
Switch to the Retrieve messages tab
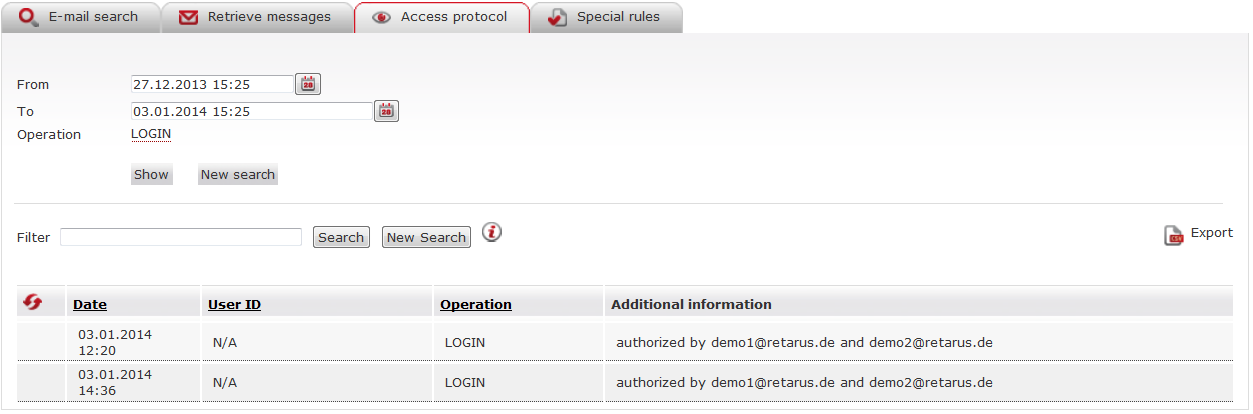[268, 17]
